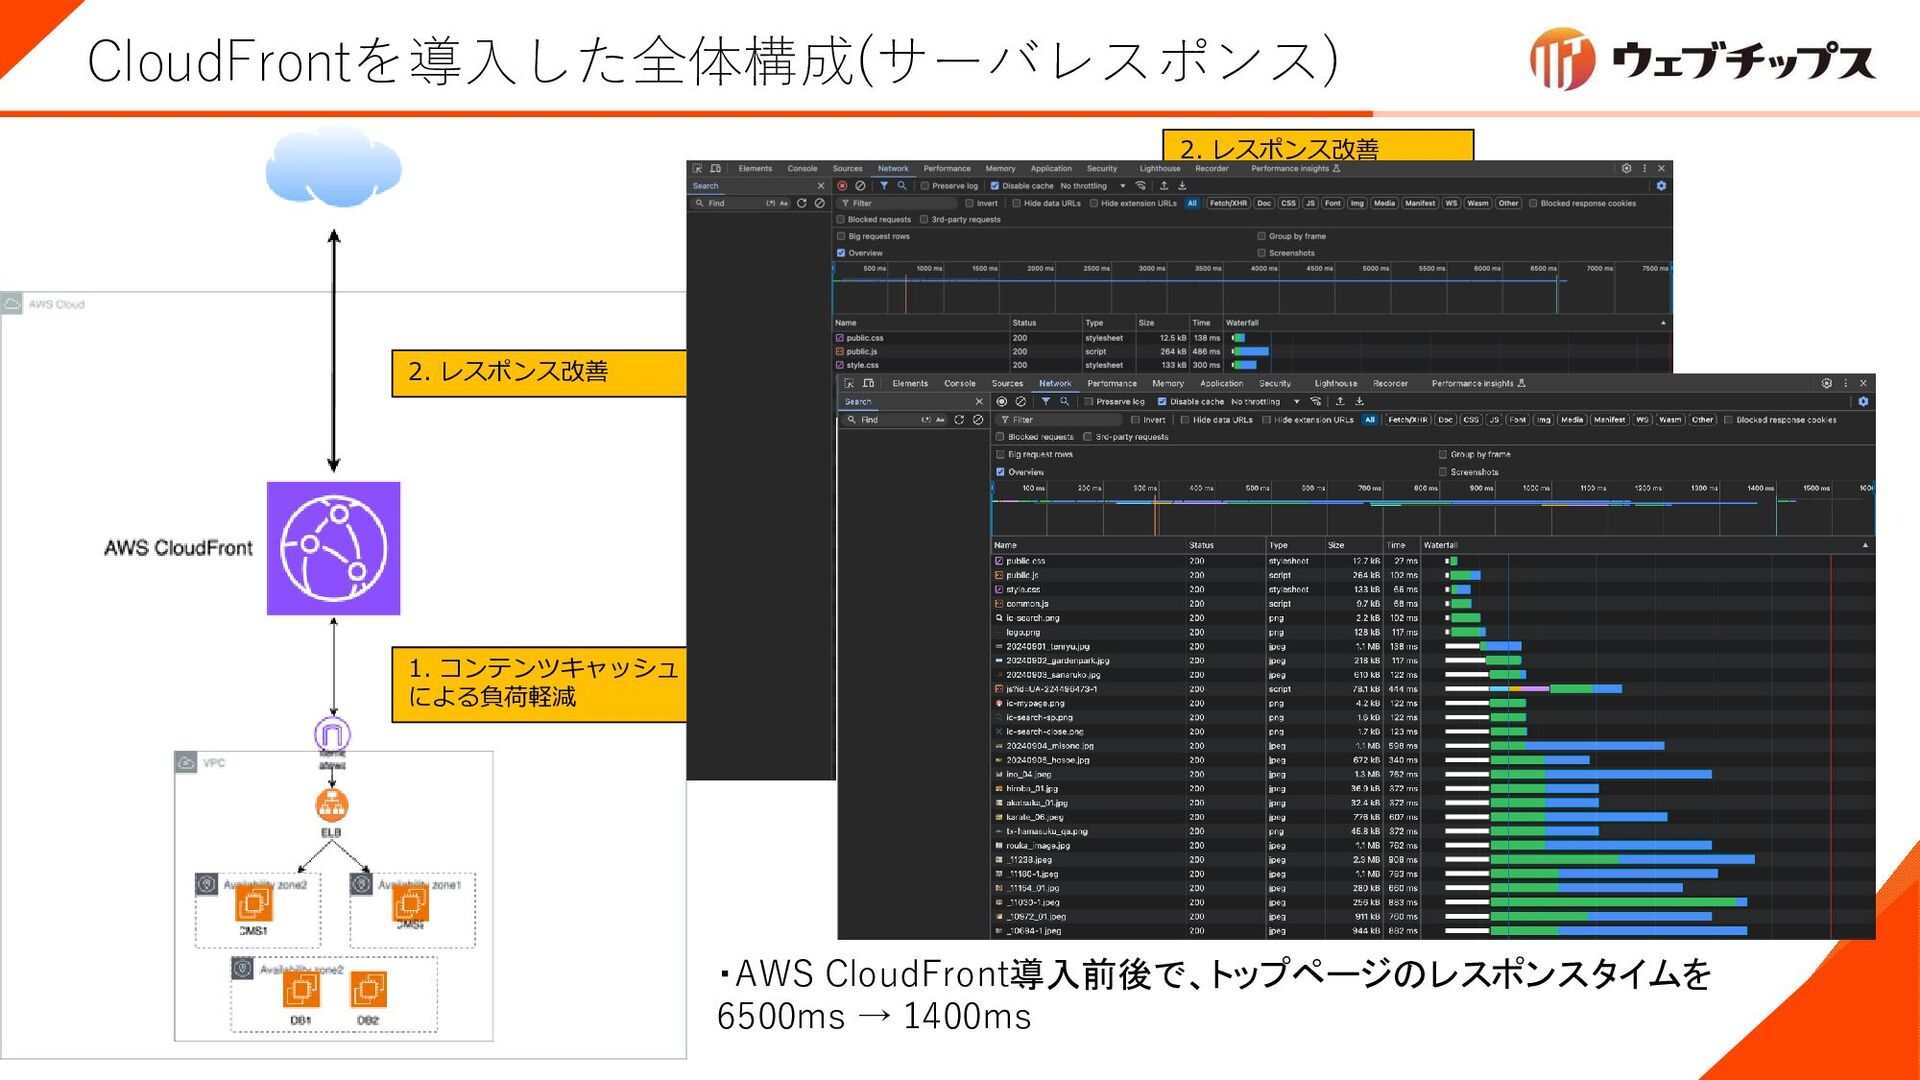This screenshot has height=1080, width=1920.
Task: Open No throttling dropdown in front DevTools
Action: click(x=1264, y=402)
